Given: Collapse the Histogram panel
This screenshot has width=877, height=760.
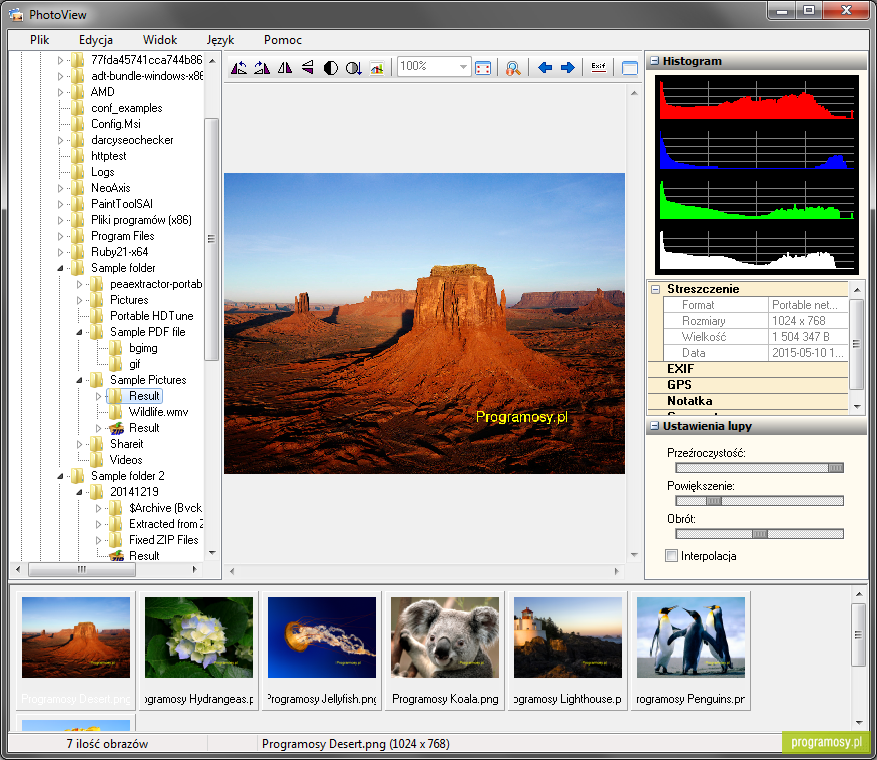Looking at the screenshot, I should 654,61.
